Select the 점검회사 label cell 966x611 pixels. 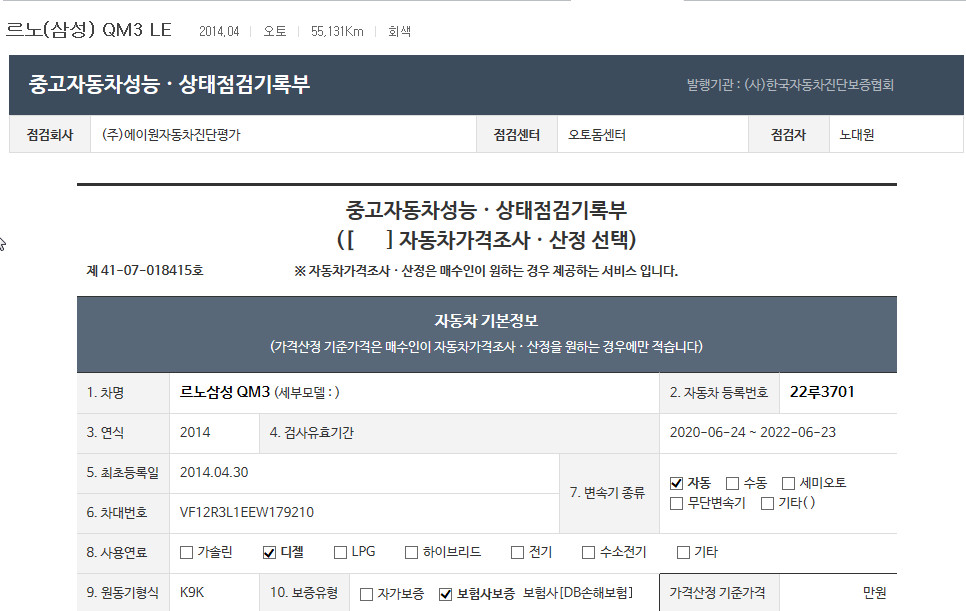pos(50,134)
